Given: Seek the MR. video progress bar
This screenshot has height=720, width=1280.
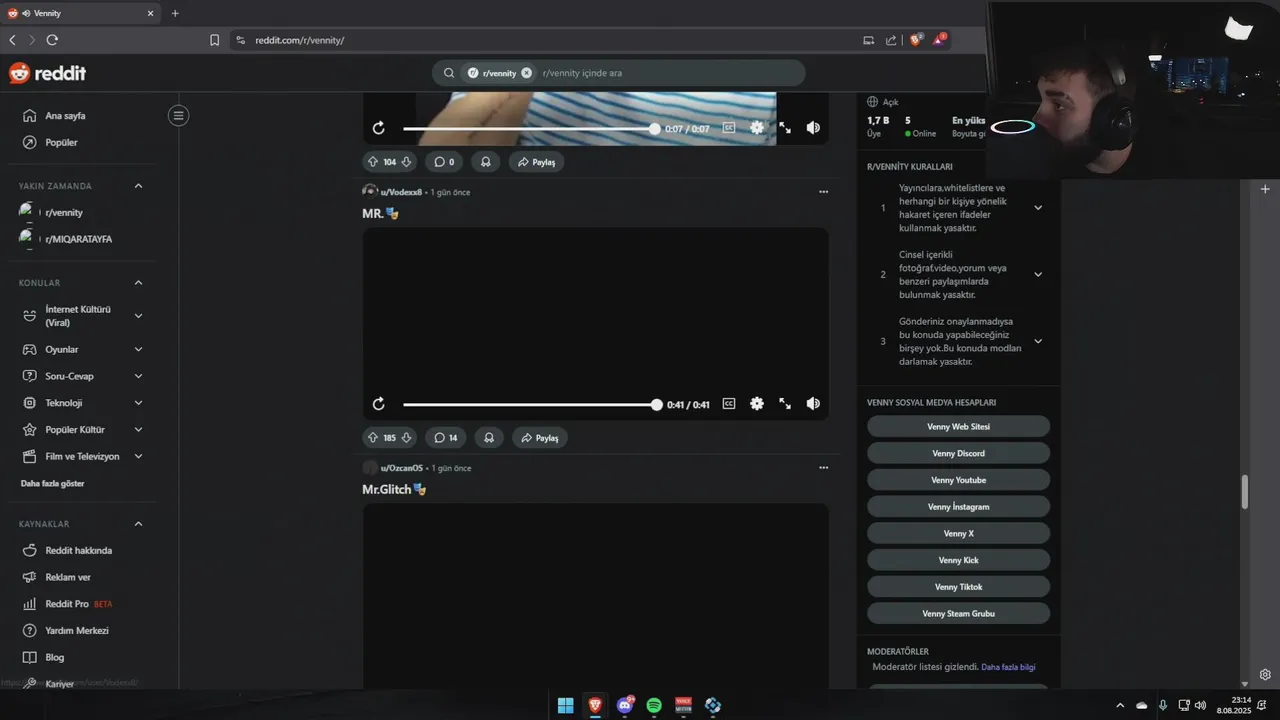Looking at the screenshot, I should tap(530, 404).
